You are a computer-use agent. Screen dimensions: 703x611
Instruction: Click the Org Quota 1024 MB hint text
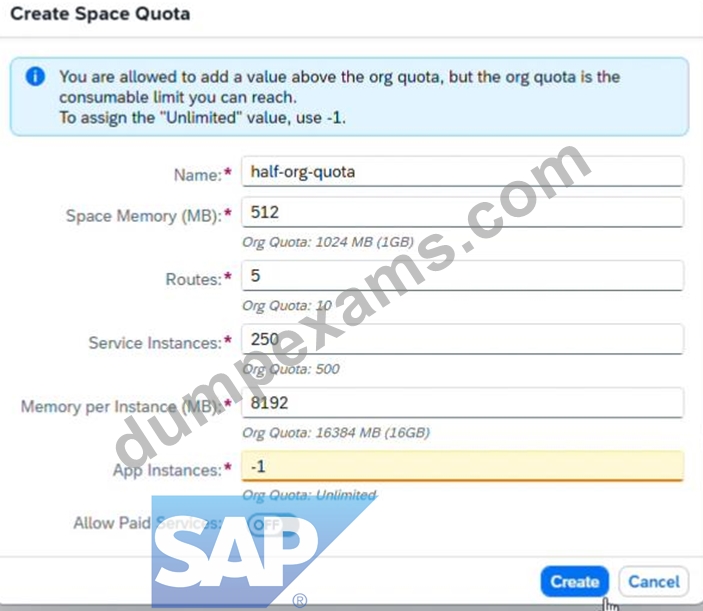(328, 242)
